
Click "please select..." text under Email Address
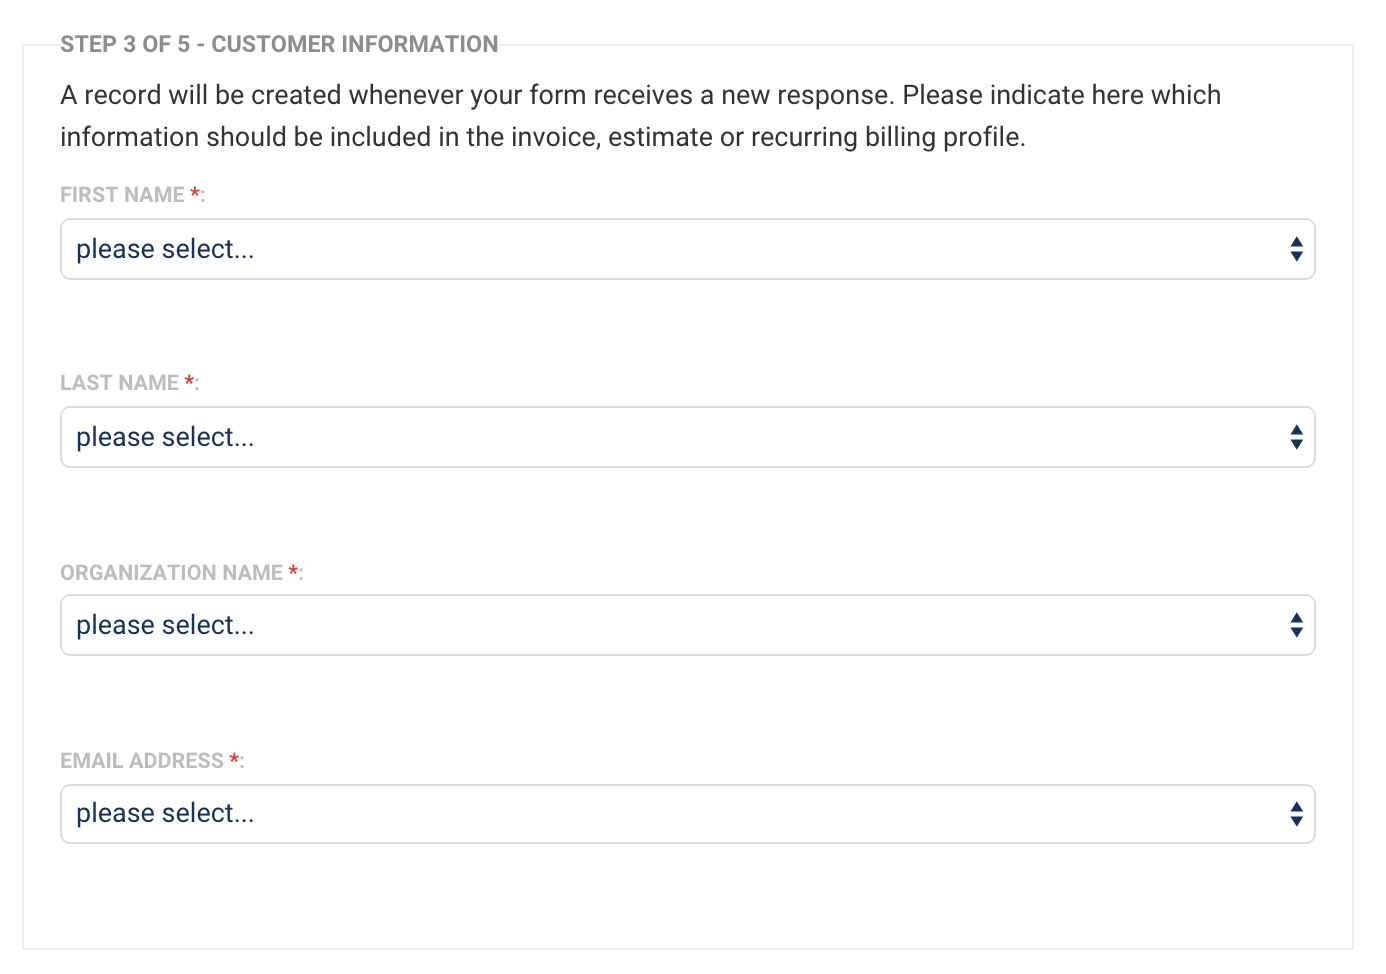[165, 813]
